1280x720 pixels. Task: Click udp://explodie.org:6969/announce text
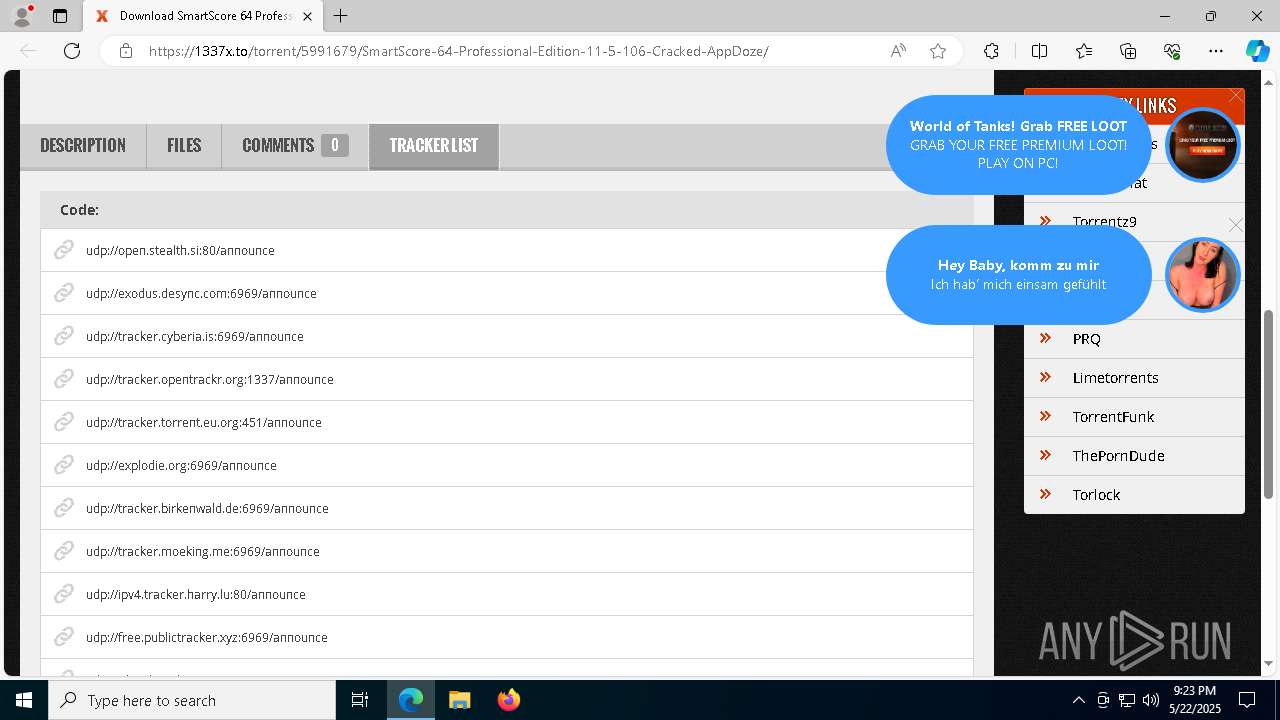point(181,465)
